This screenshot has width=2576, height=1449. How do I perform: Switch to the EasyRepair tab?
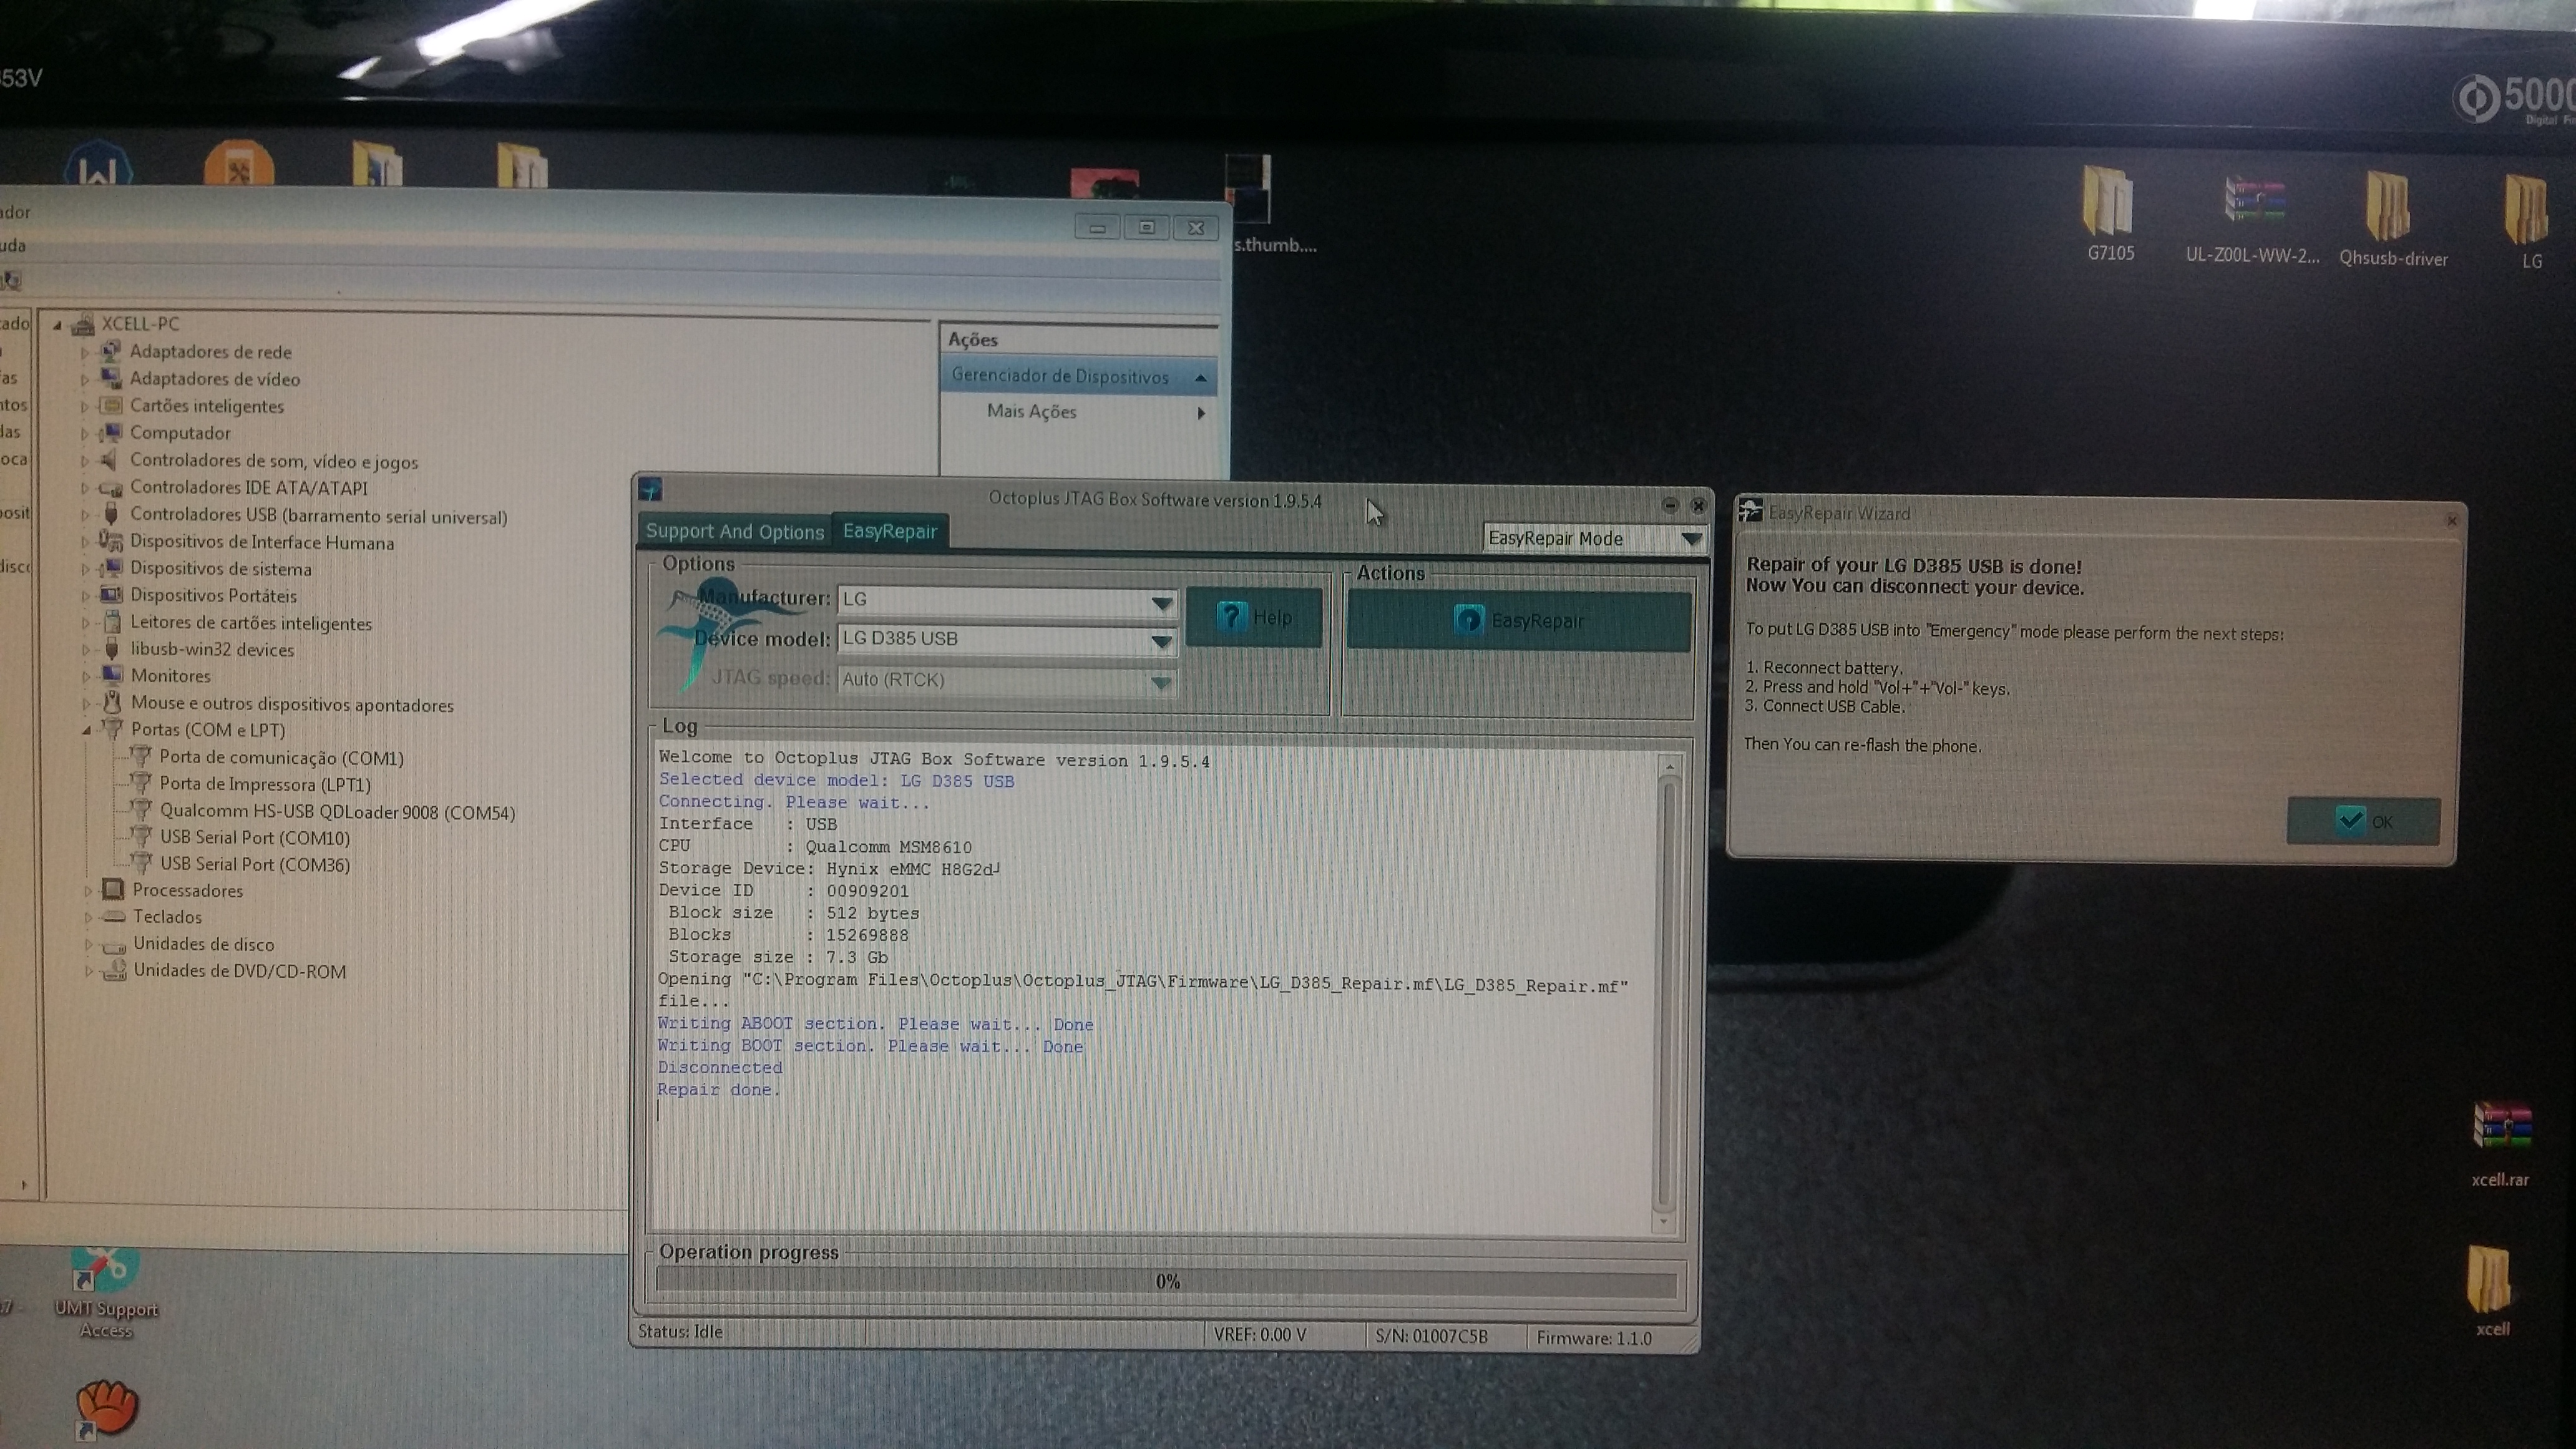click(x=890, y=531)
